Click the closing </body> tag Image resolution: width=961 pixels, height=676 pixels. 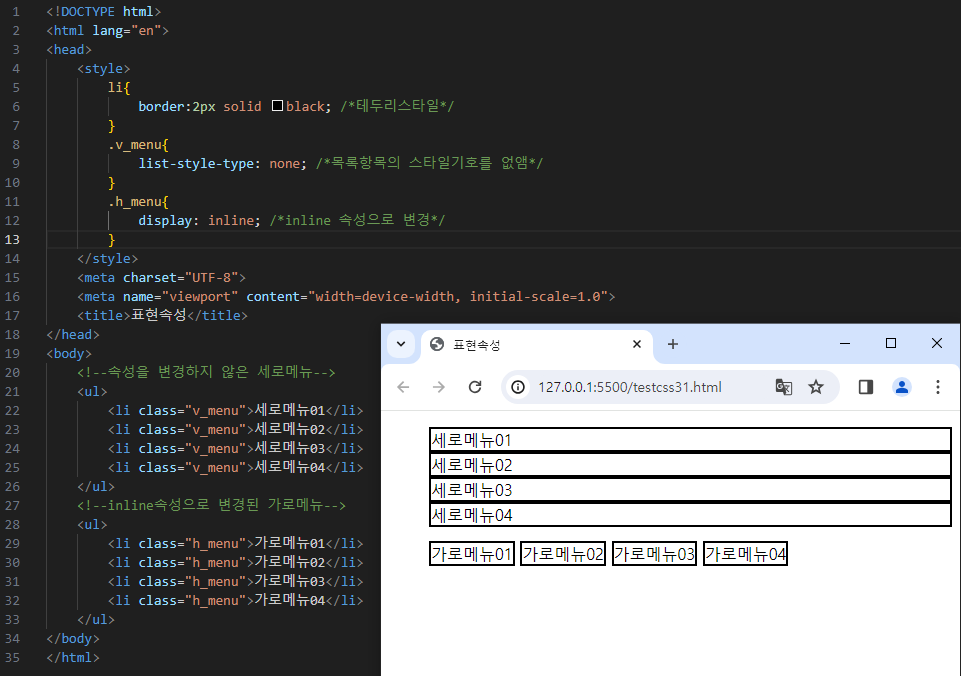(x=72, y=639)
